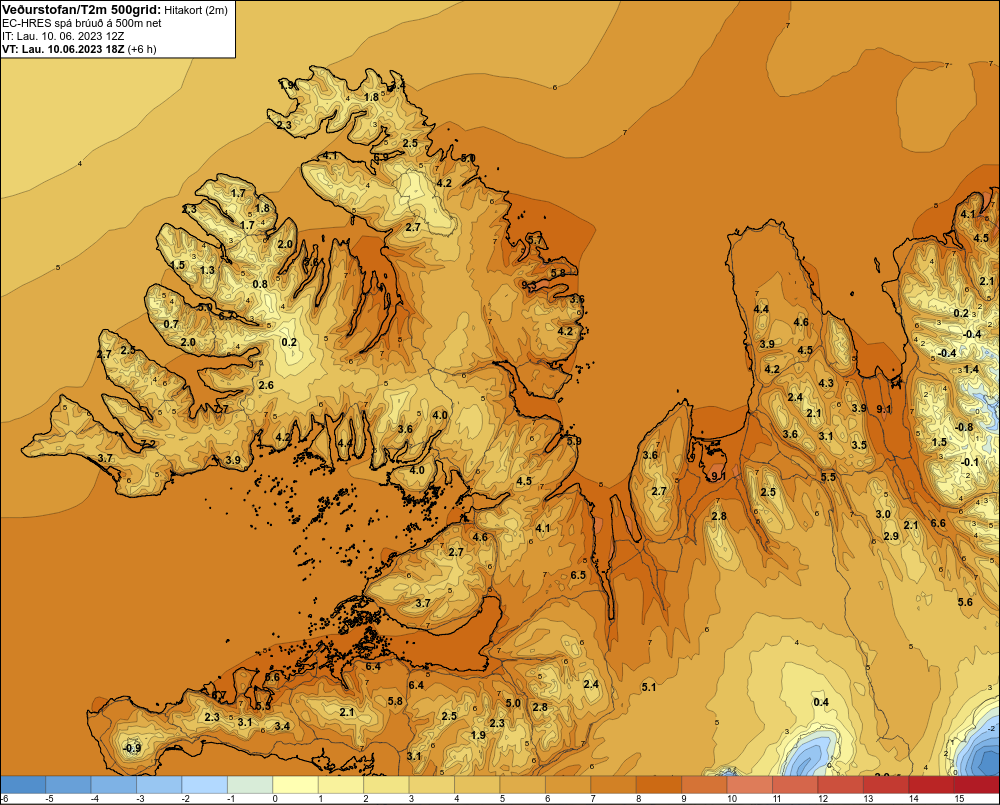Click the '6.5' temperature value
1000x805 pixels.
click(x=578, y=575)
